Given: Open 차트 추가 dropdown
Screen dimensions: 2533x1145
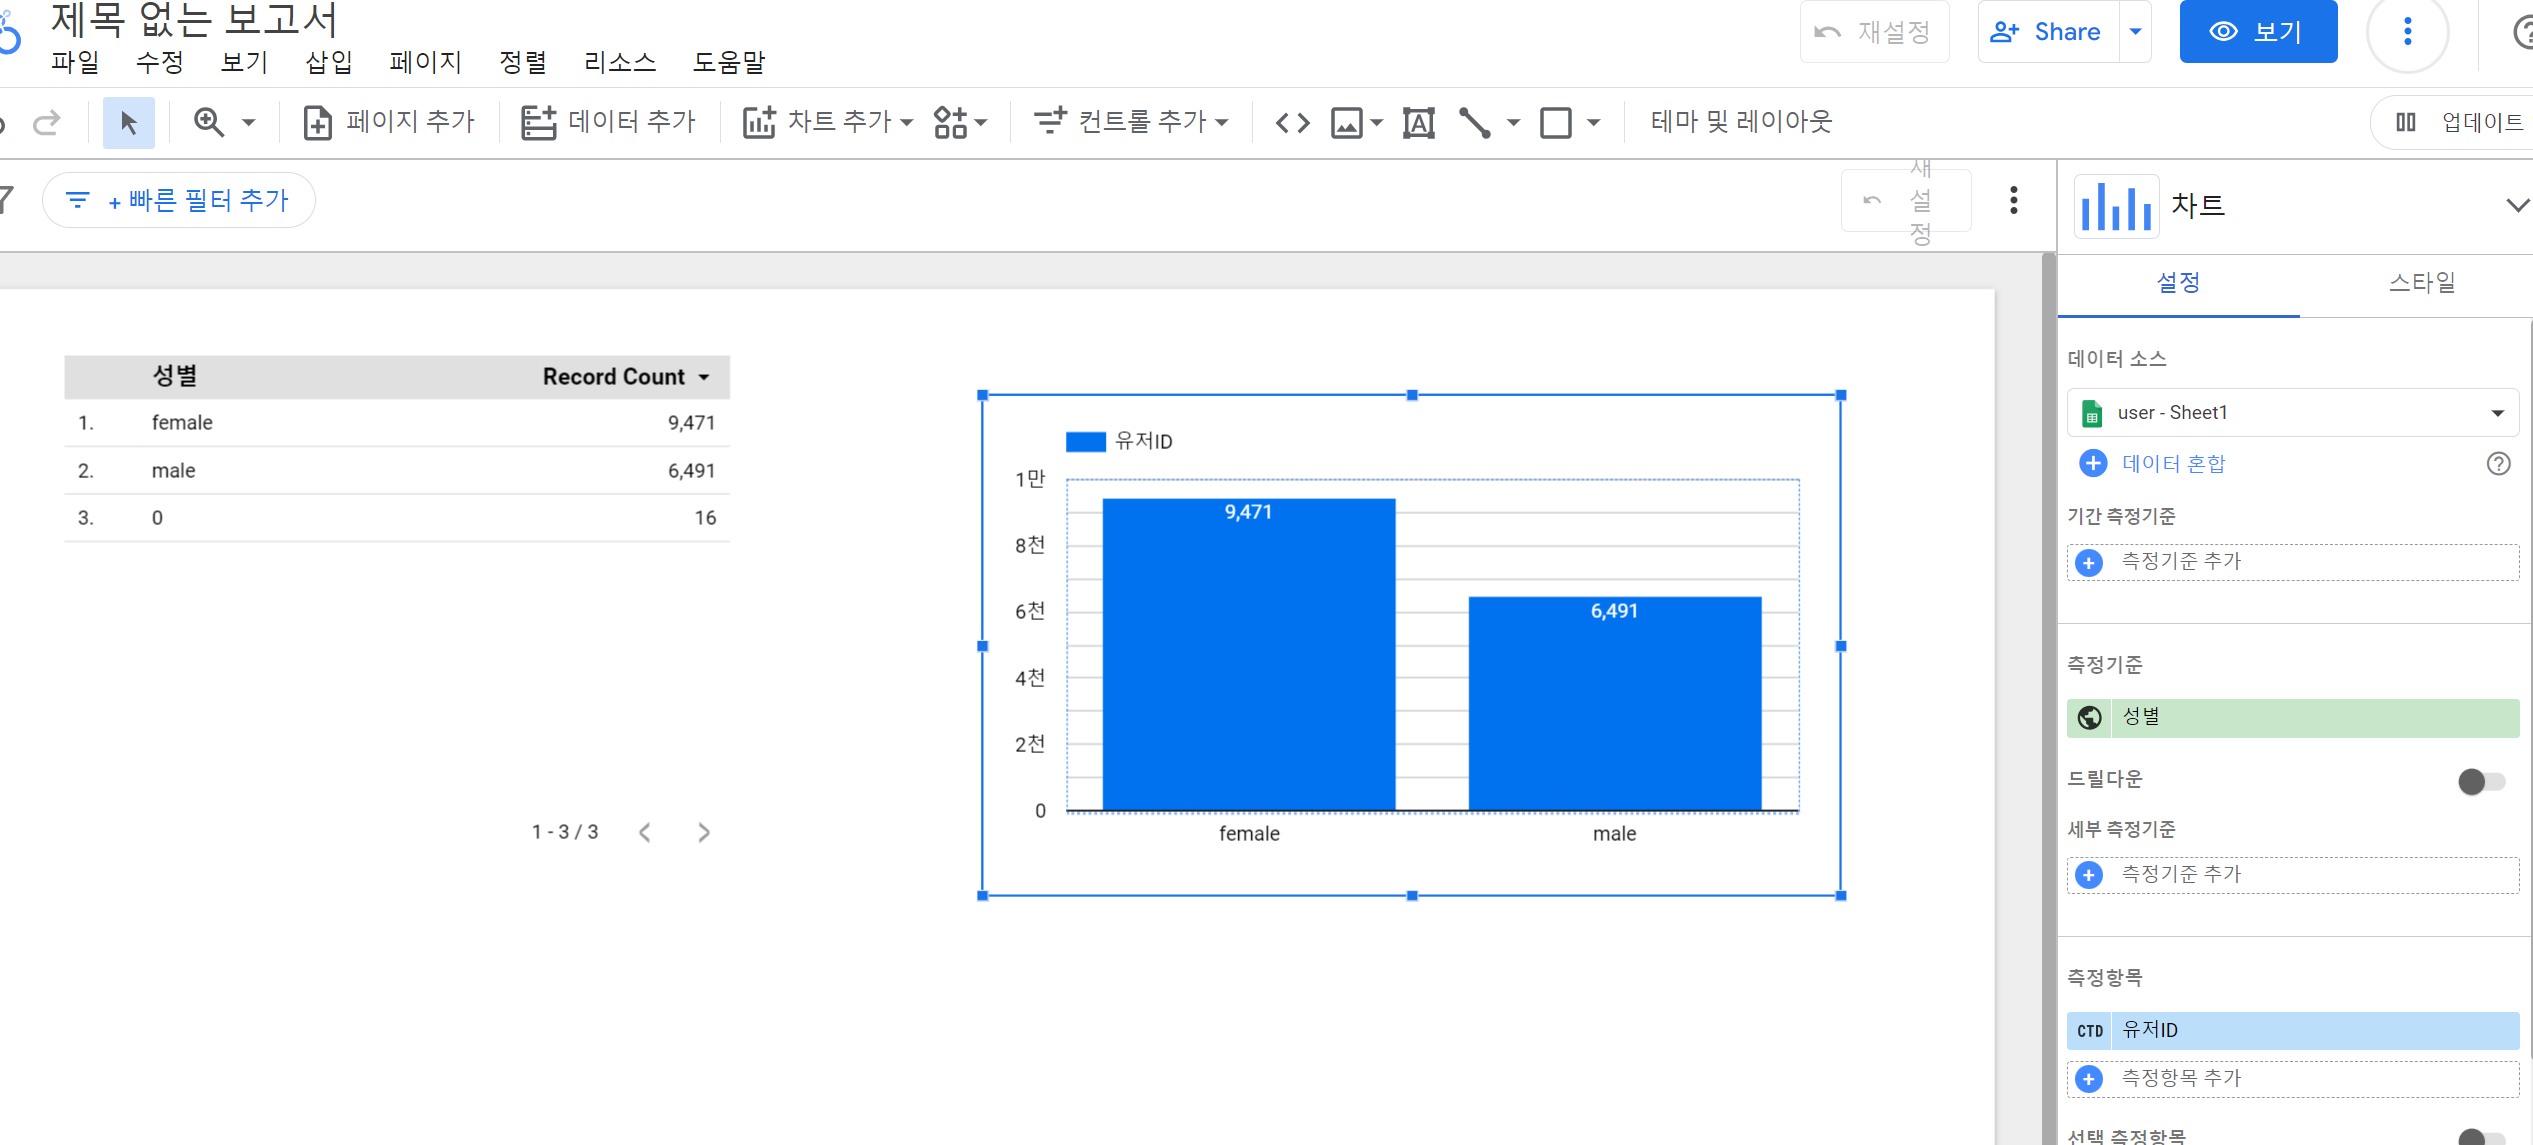Looking at the screenshot, I should [827, 122].
